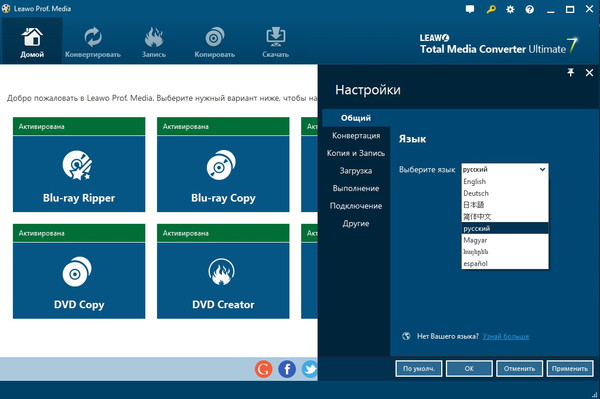The image size is (600, 399).
Task: Click Активирована label above DVD Copy
Action: [x=42, y=233]
